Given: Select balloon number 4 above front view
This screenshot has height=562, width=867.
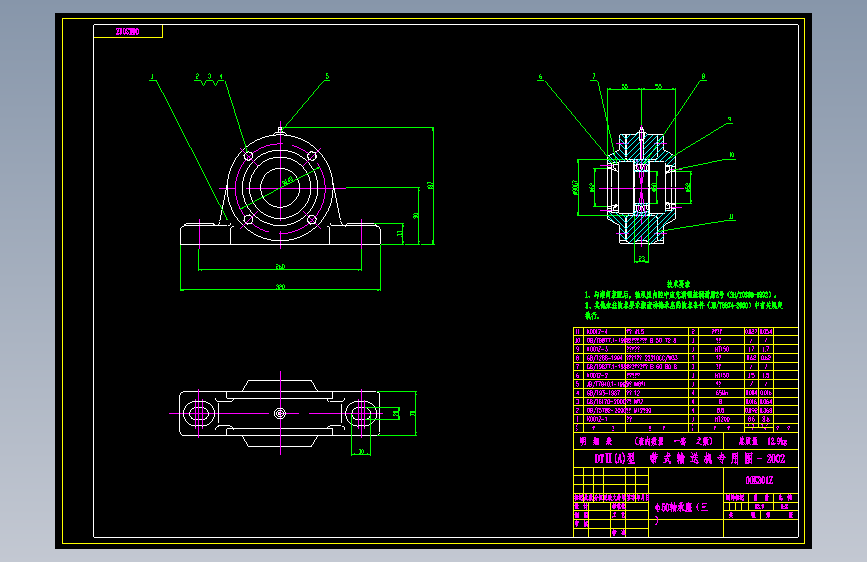Looking at the screenshot, I should coord(221,76).
